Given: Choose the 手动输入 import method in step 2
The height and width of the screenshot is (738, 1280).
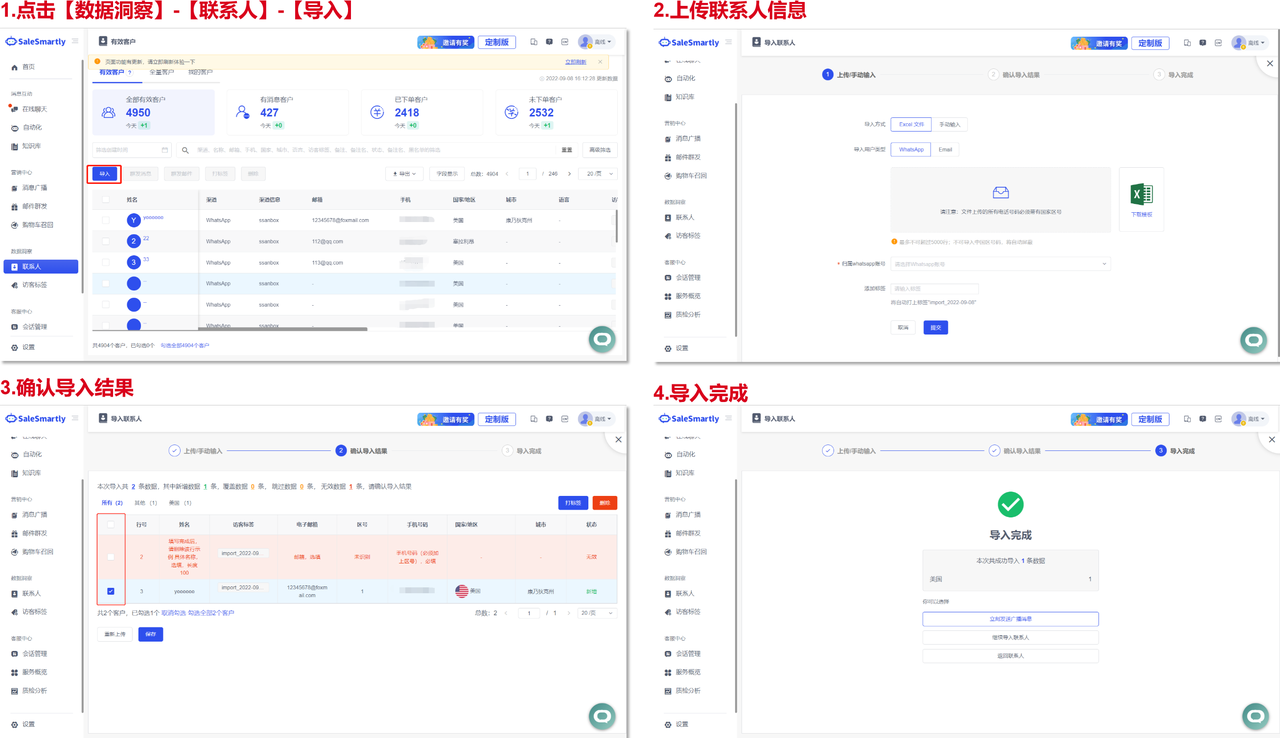Looking at the screenshot, I should (950, 125).
